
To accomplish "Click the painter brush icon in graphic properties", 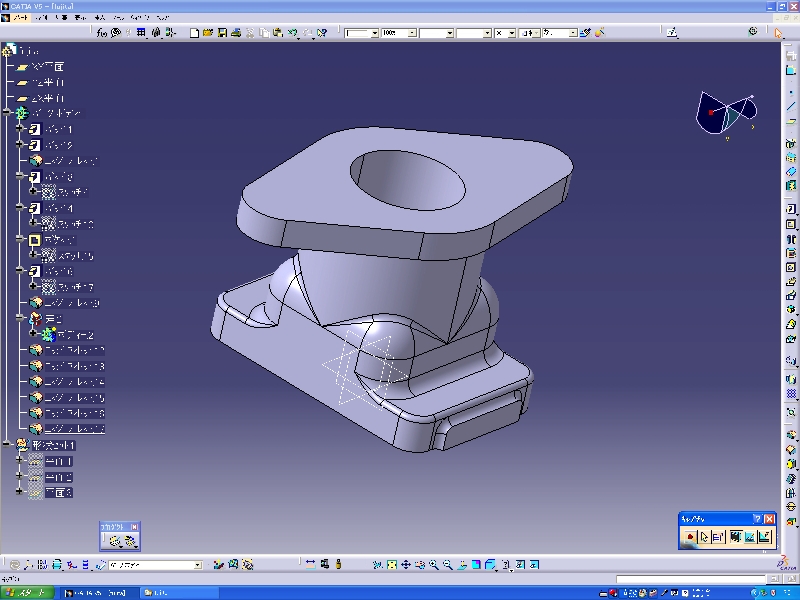I will pos(586,33).
